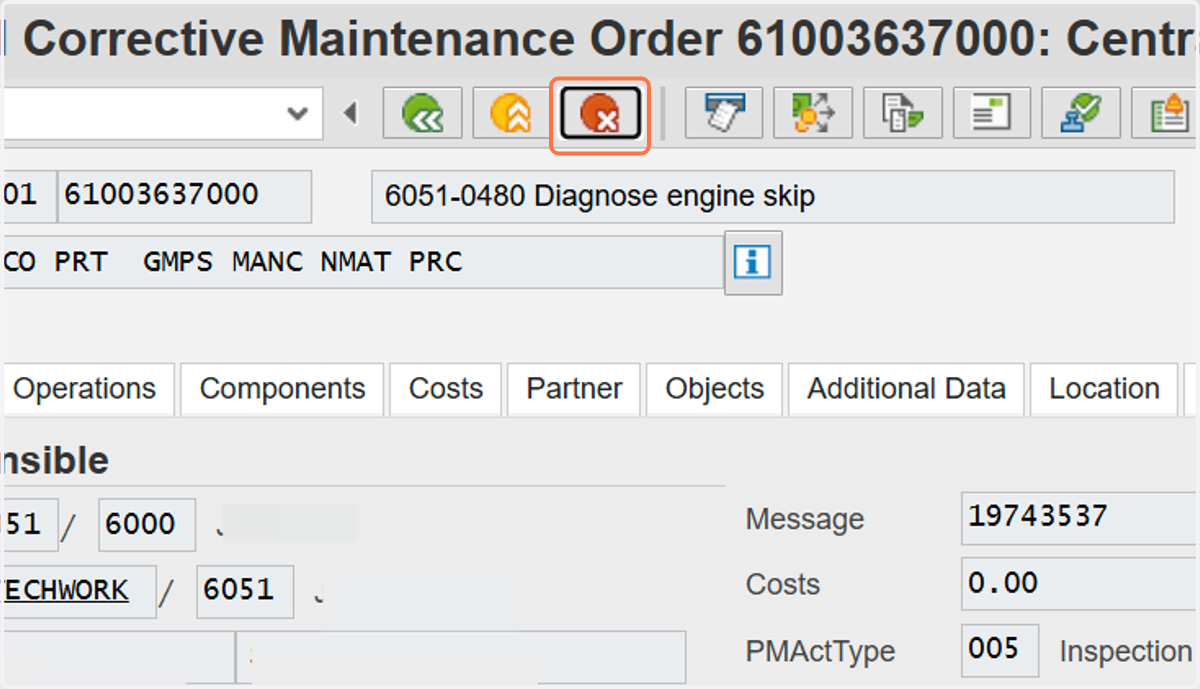Go to the Partner tab
The height and width of the screenshot is (689, 1200).
click(575, 389)
